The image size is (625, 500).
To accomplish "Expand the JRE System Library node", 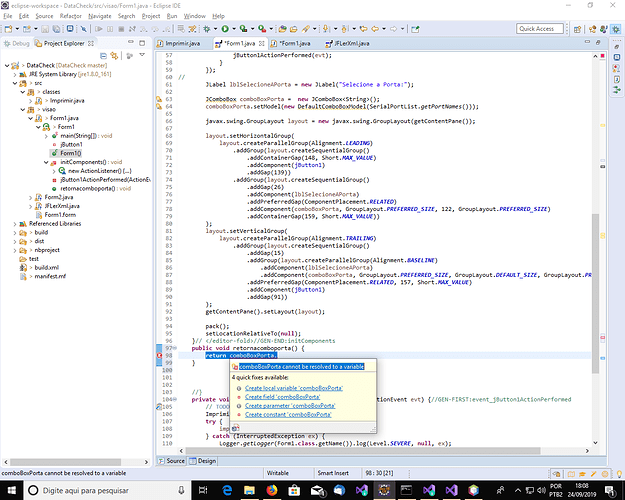I will click(x=15, y=74).
